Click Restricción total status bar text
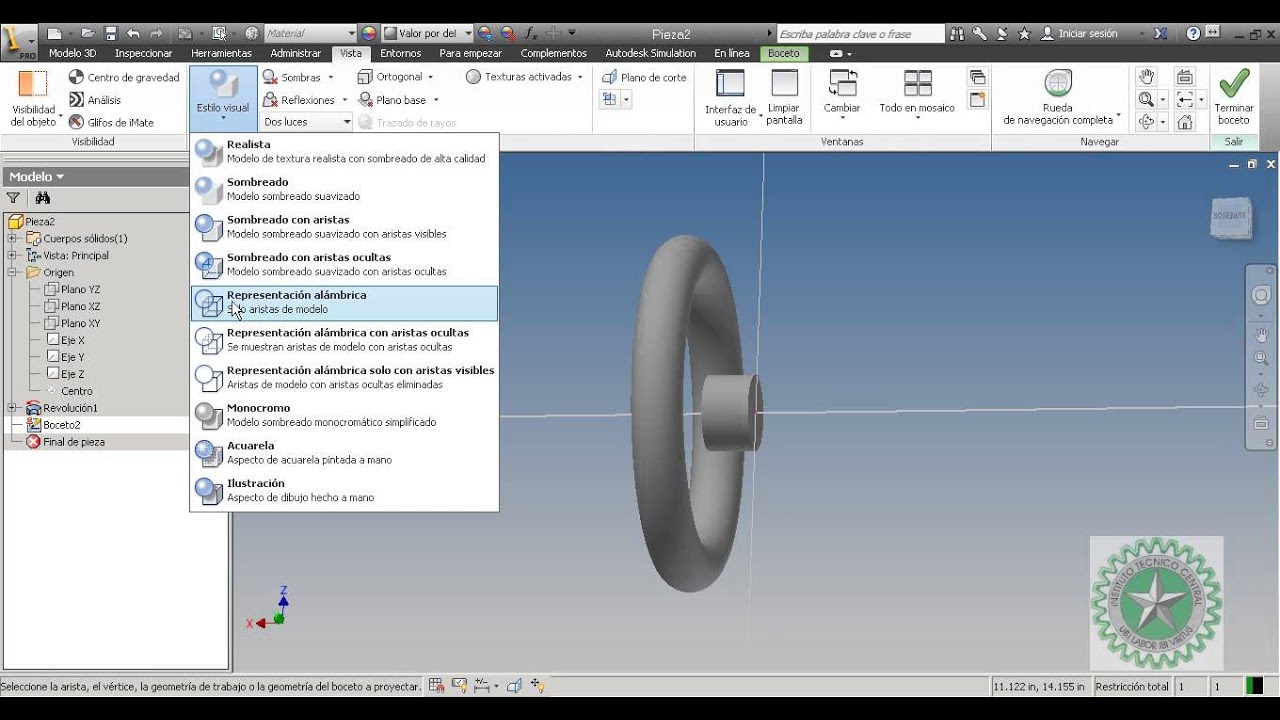This screenshot has height=720, width=1280. (1132, 687)
